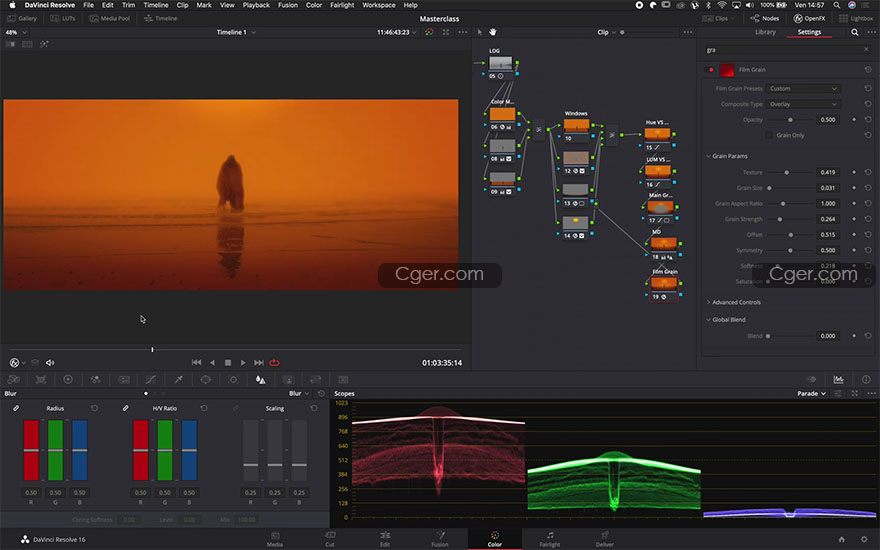
Task: Select the pointer tool in node editor
Action: pyautogui.click(x=480, y=32)
